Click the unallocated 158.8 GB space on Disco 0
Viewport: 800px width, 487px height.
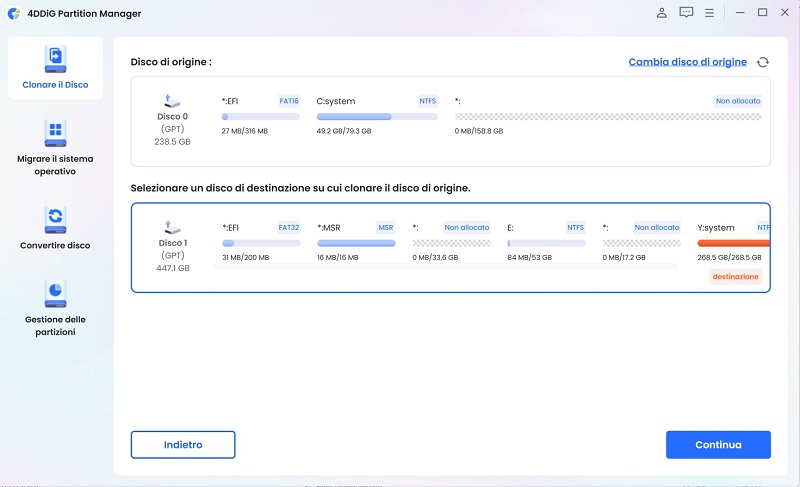(608, 117)
